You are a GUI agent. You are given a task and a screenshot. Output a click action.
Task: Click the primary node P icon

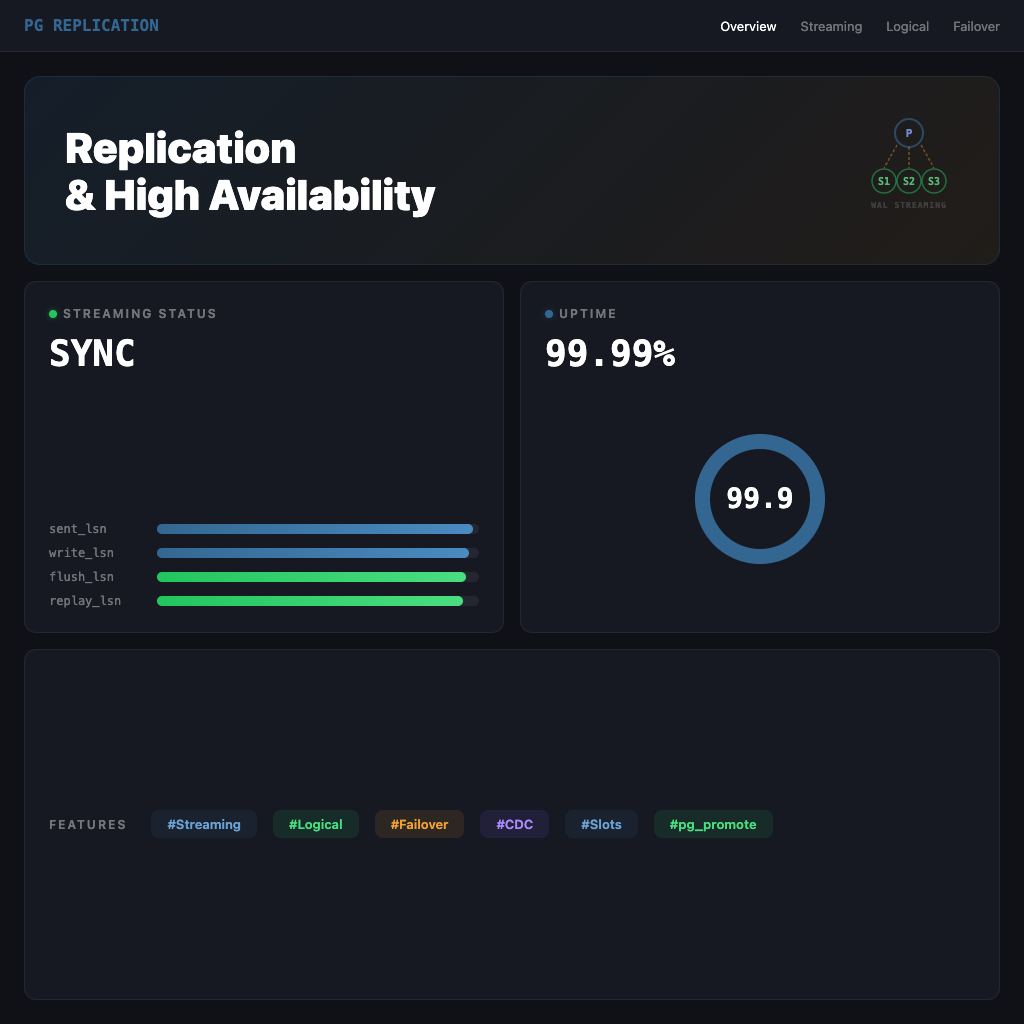tap(908, 133)
